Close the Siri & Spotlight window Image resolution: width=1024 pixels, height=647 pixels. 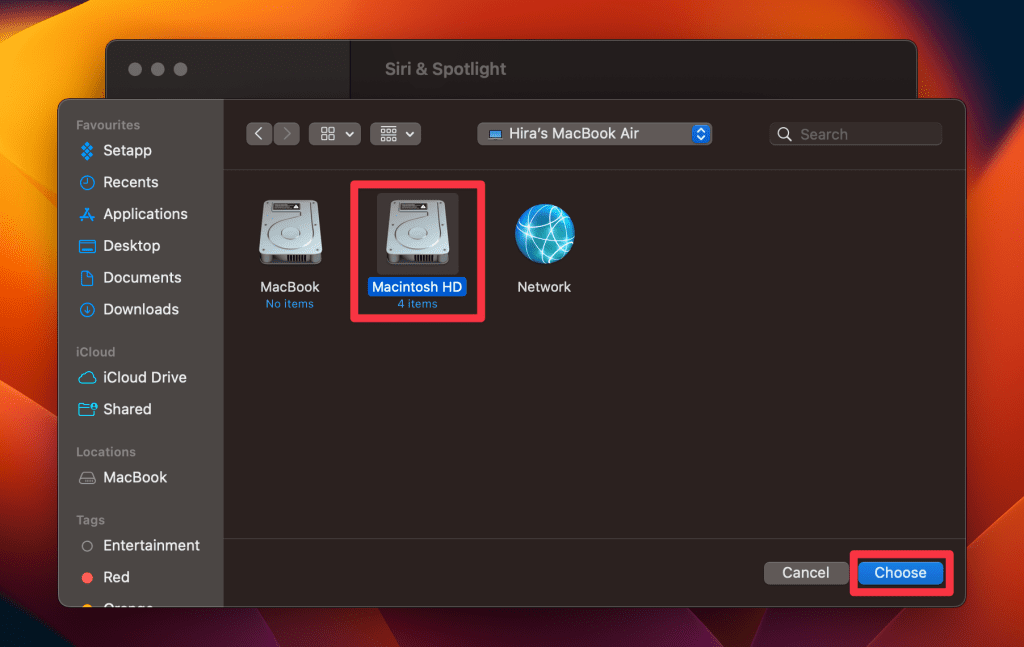pos(135,69)
